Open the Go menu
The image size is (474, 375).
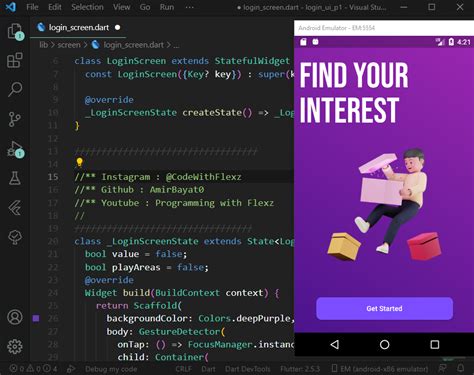click(145, 7)
